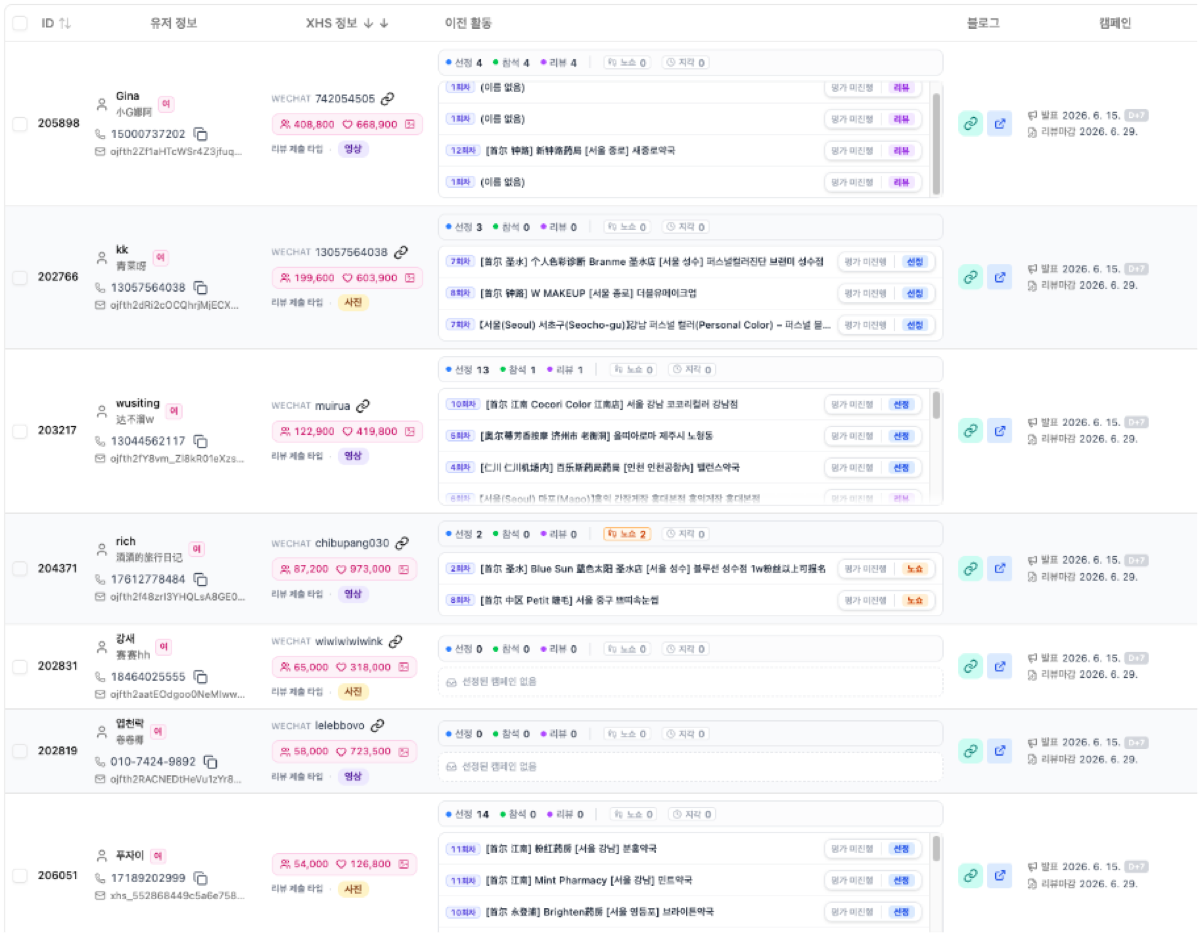Image resolution: width=1200 pixels, height=933 pixels.
Task: Open blue external link button for row 205898
Action: tap(1000, 123)
